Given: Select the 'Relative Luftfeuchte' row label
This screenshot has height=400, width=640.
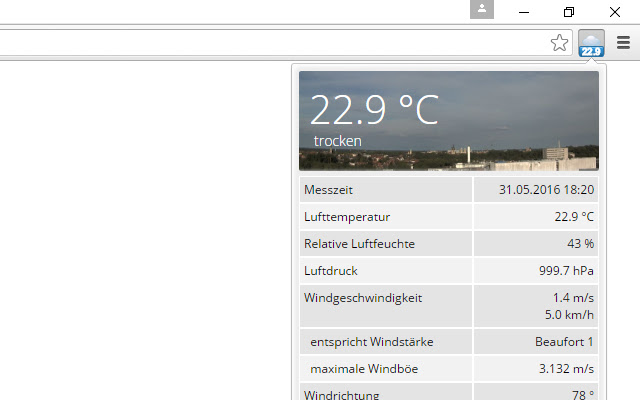Looking at the screenshot, I should point(360,244).
